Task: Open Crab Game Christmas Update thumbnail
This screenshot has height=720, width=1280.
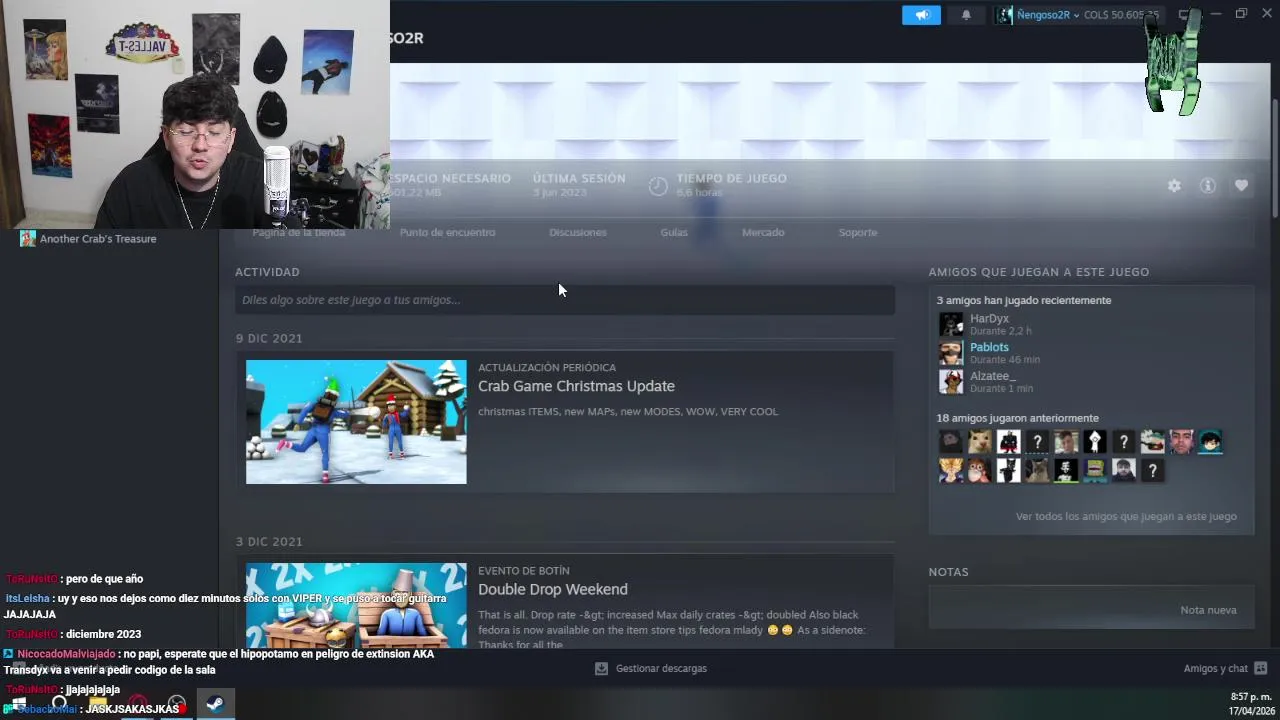Action: coord(356,422)
